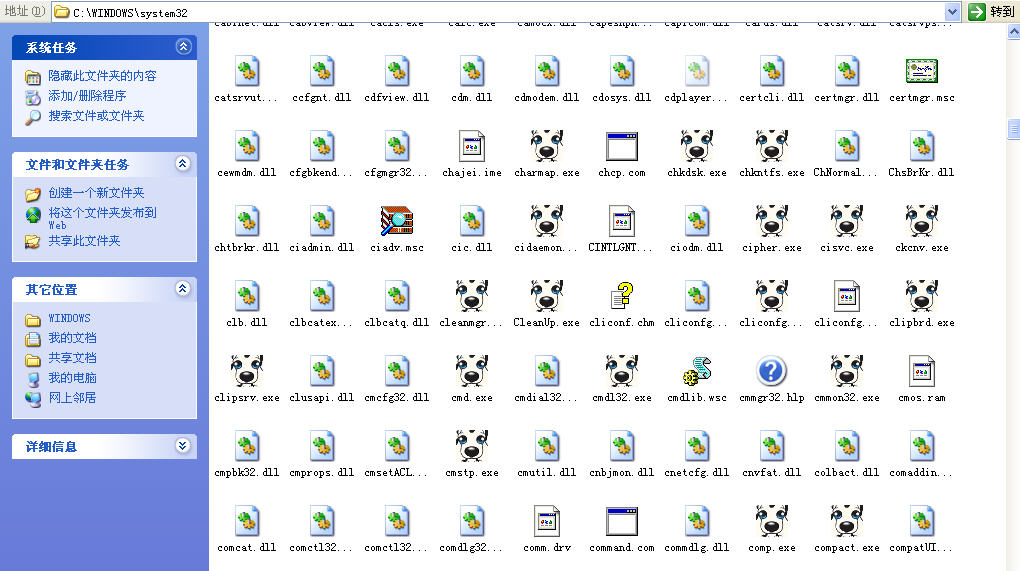Select the clipbrd.exe icon
The height and width of the screenshot is (571, 1020).
tap(922, 296)
